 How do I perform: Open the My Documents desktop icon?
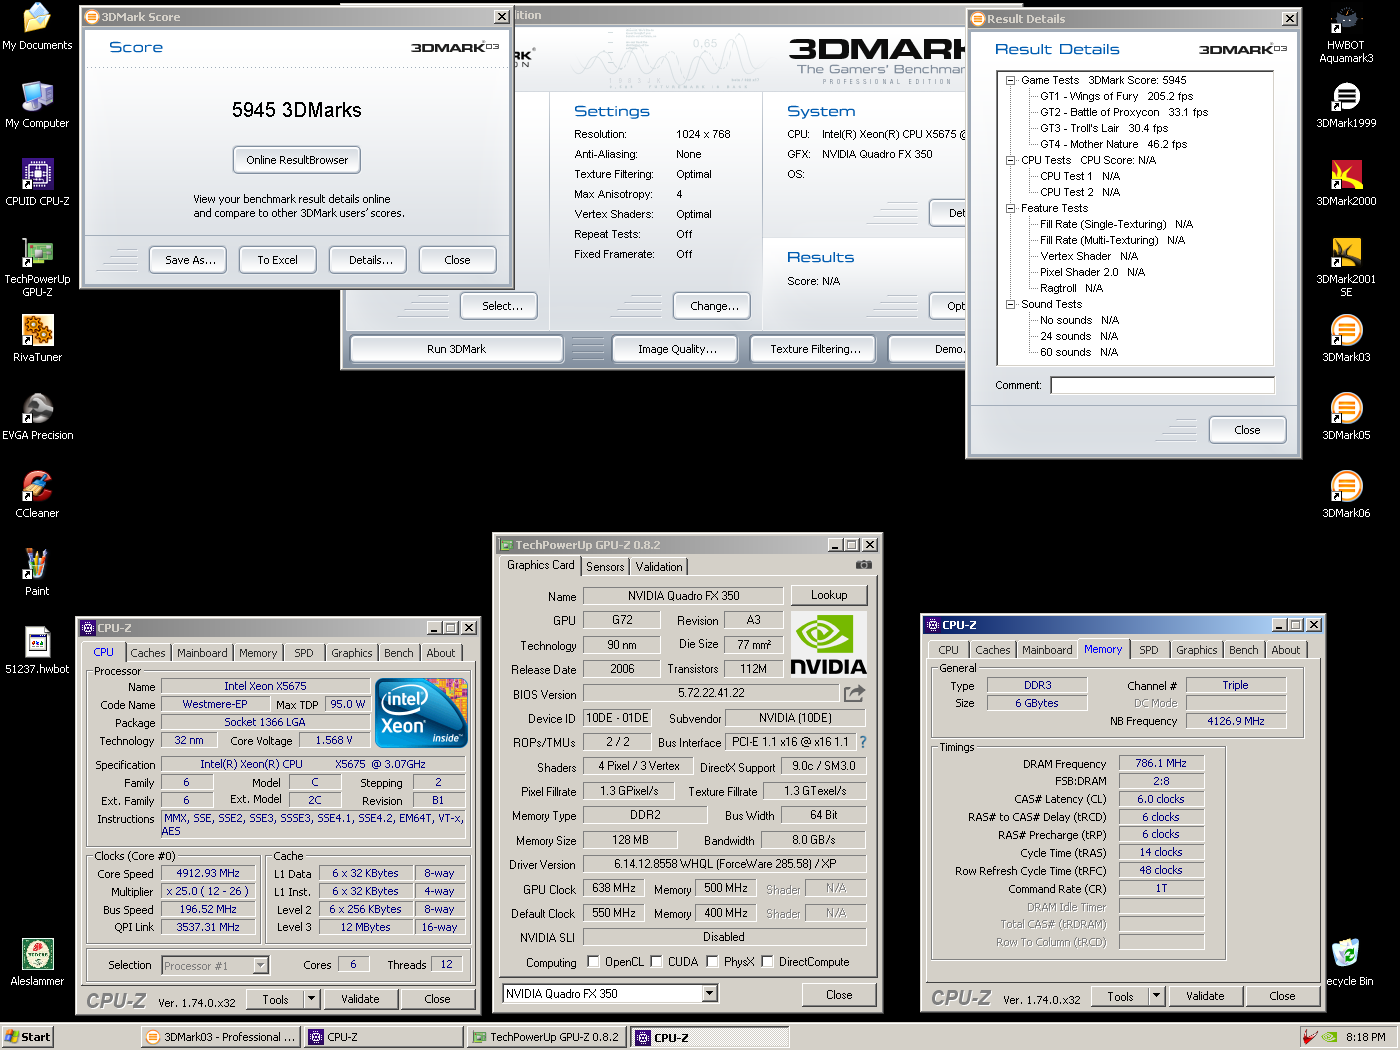(x=37, y=27)
